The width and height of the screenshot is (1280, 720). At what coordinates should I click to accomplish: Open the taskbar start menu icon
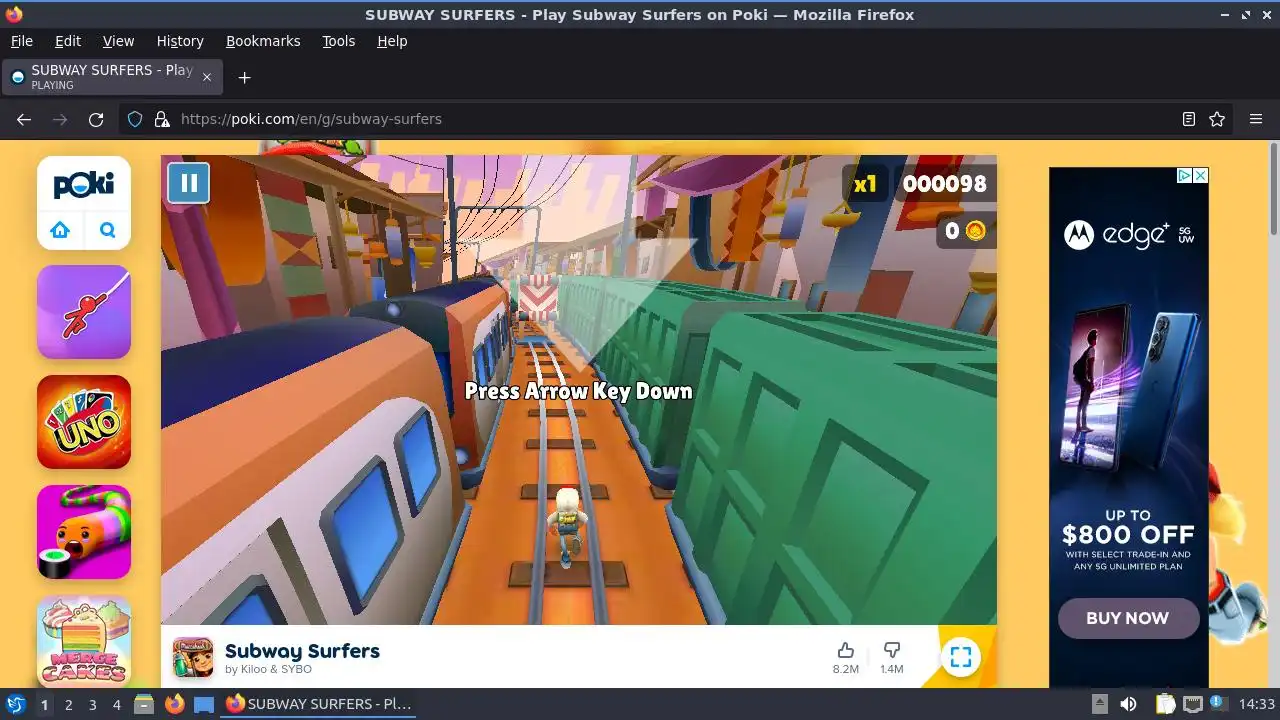[16, 704]
